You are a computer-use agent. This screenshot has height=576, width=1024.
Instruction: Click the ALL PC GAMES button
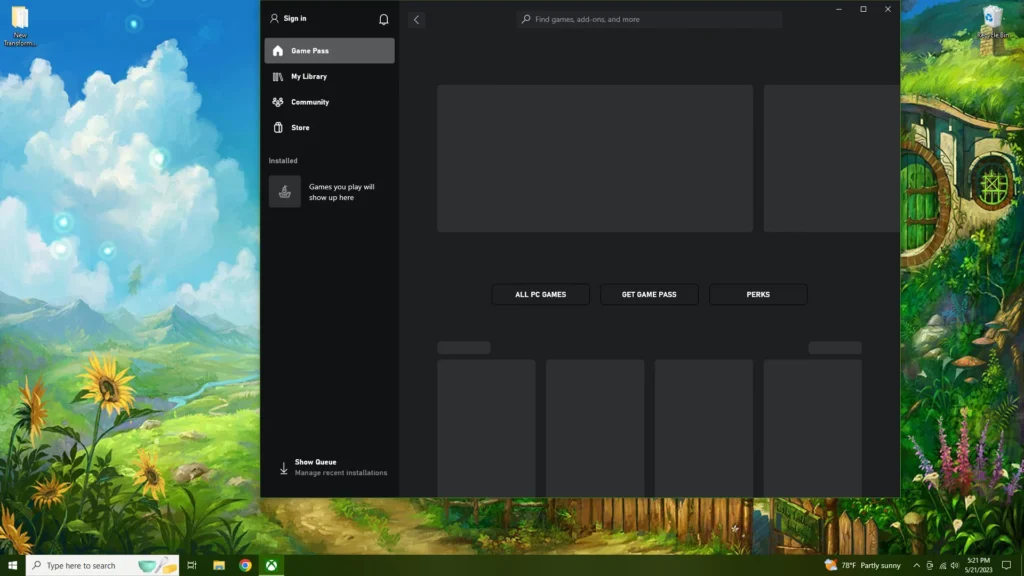540,295
